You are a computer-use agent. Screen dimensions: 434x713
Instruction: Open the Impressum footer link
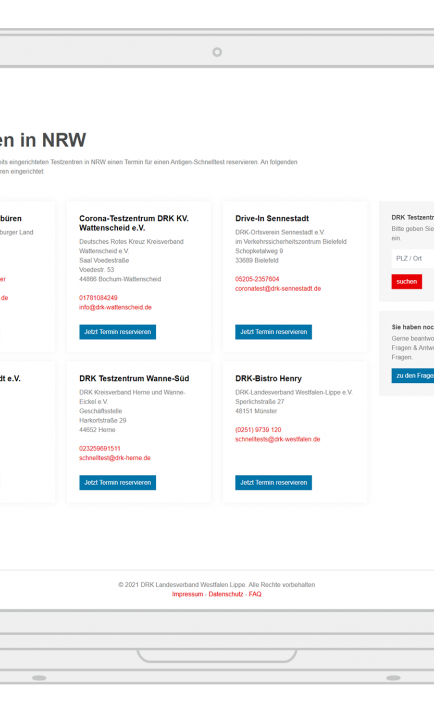click(x=187, y=594)
